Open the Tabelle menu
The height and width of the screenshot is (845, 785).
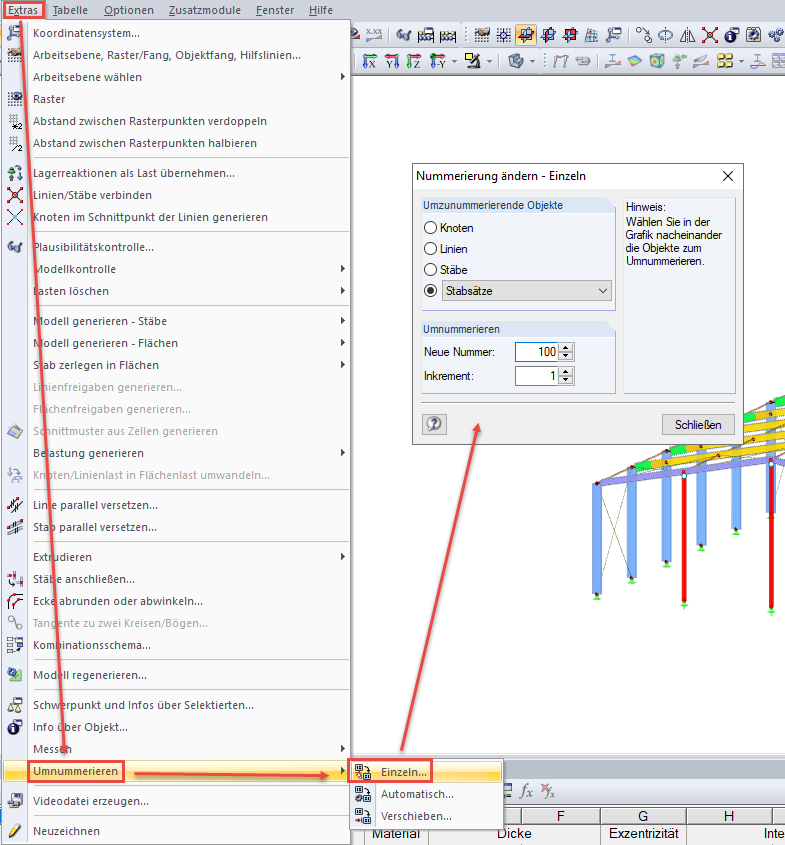pos(70,10)
